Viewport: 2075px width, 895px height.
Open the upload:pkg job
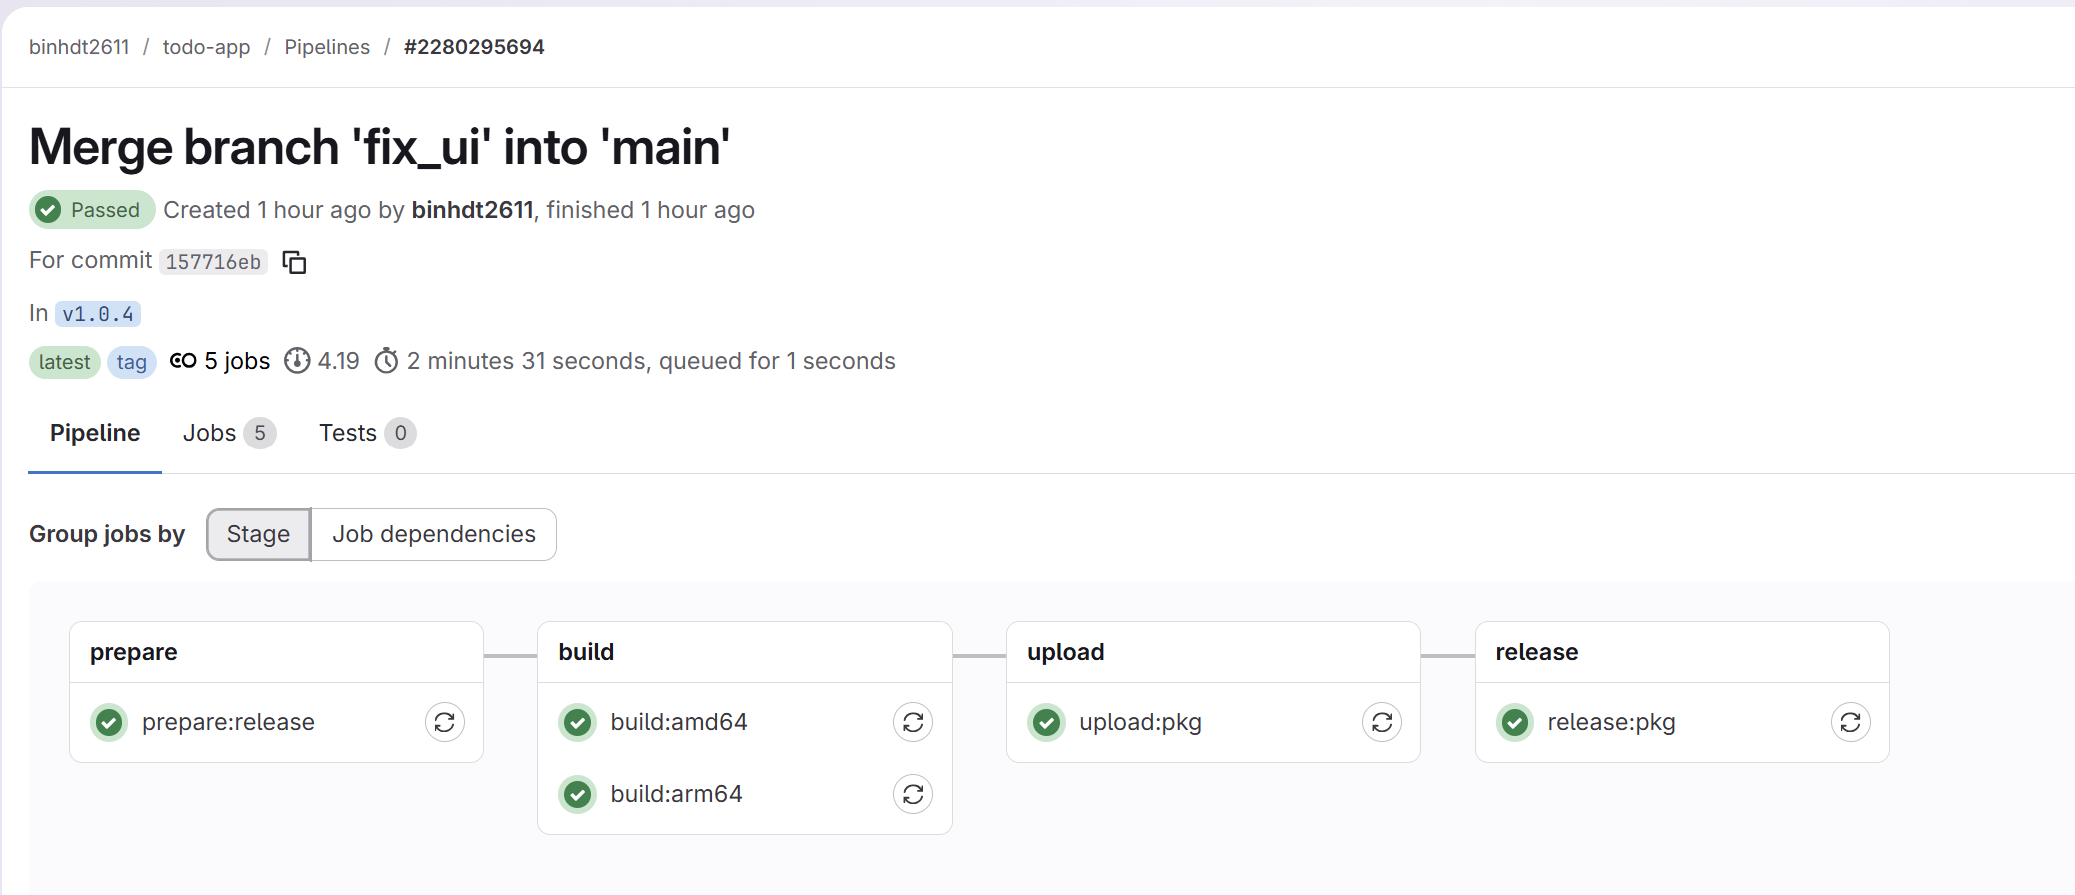coord(1140,722)
